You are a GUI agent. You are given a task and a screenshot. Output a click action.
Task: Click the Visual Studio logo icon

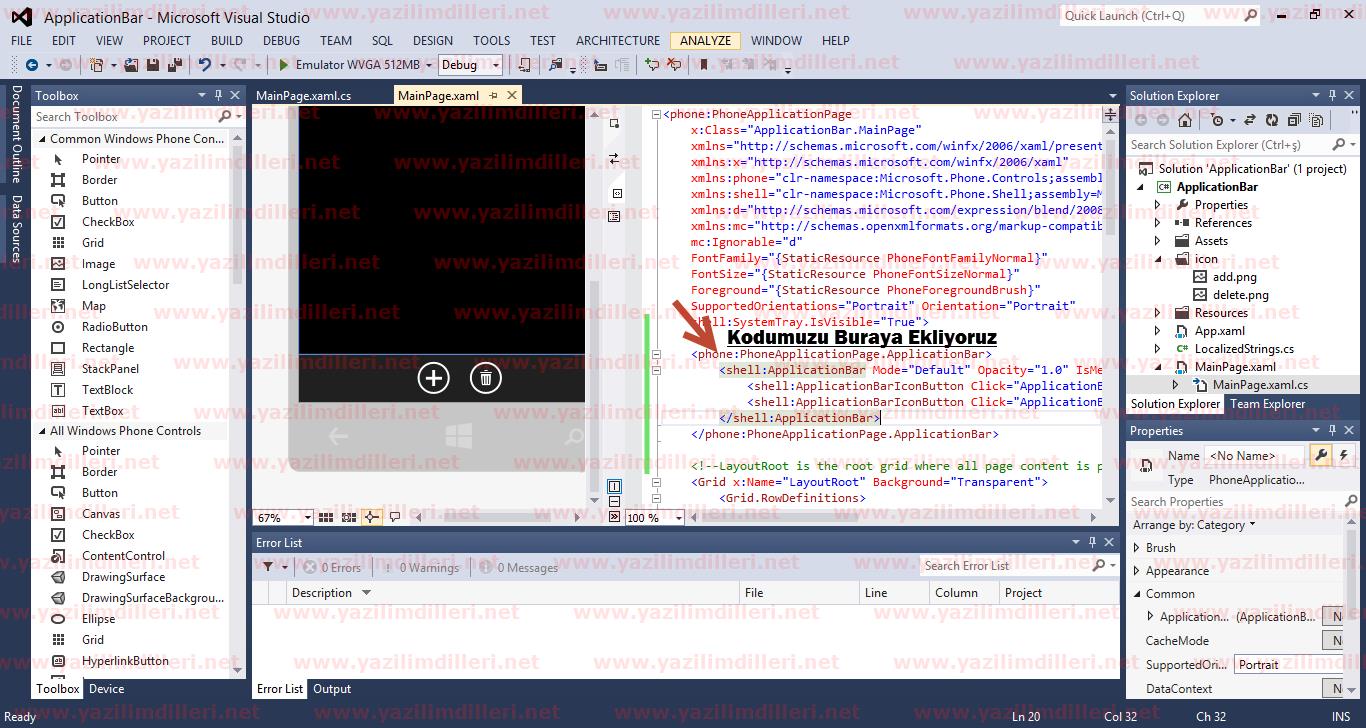pos(21,16)
